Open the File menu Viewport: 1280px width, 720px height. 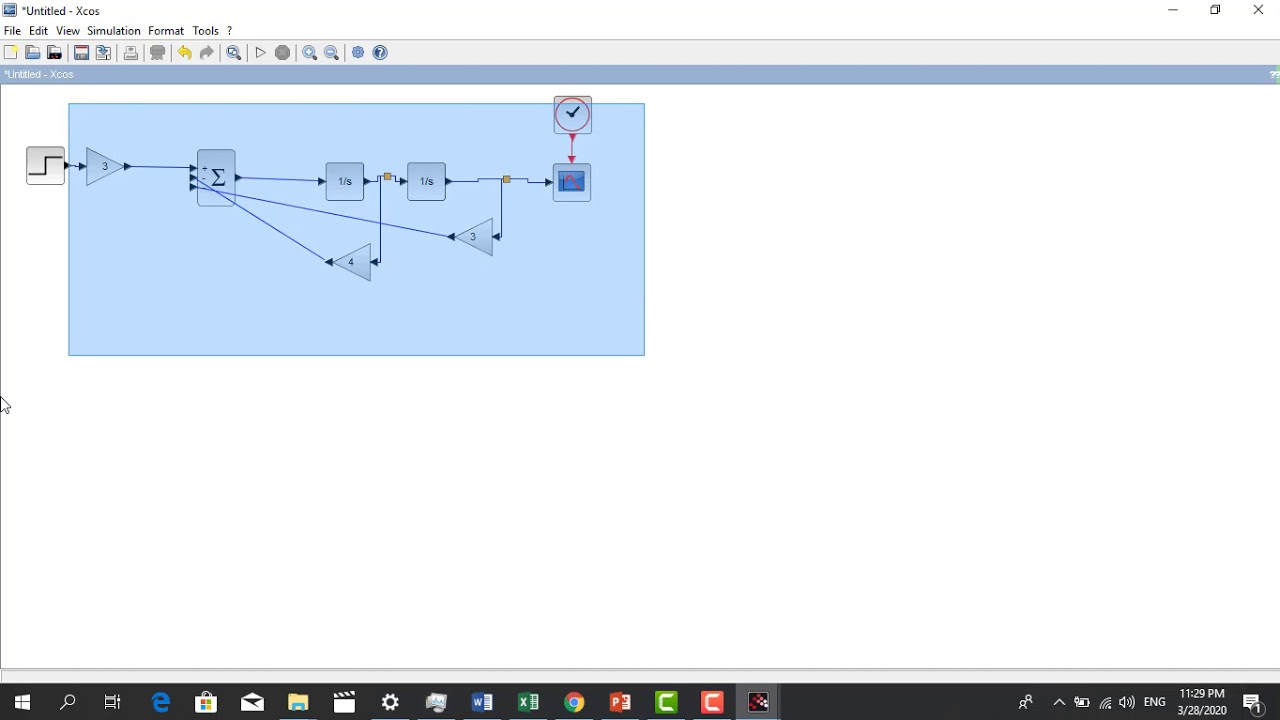tap(12, 31)
